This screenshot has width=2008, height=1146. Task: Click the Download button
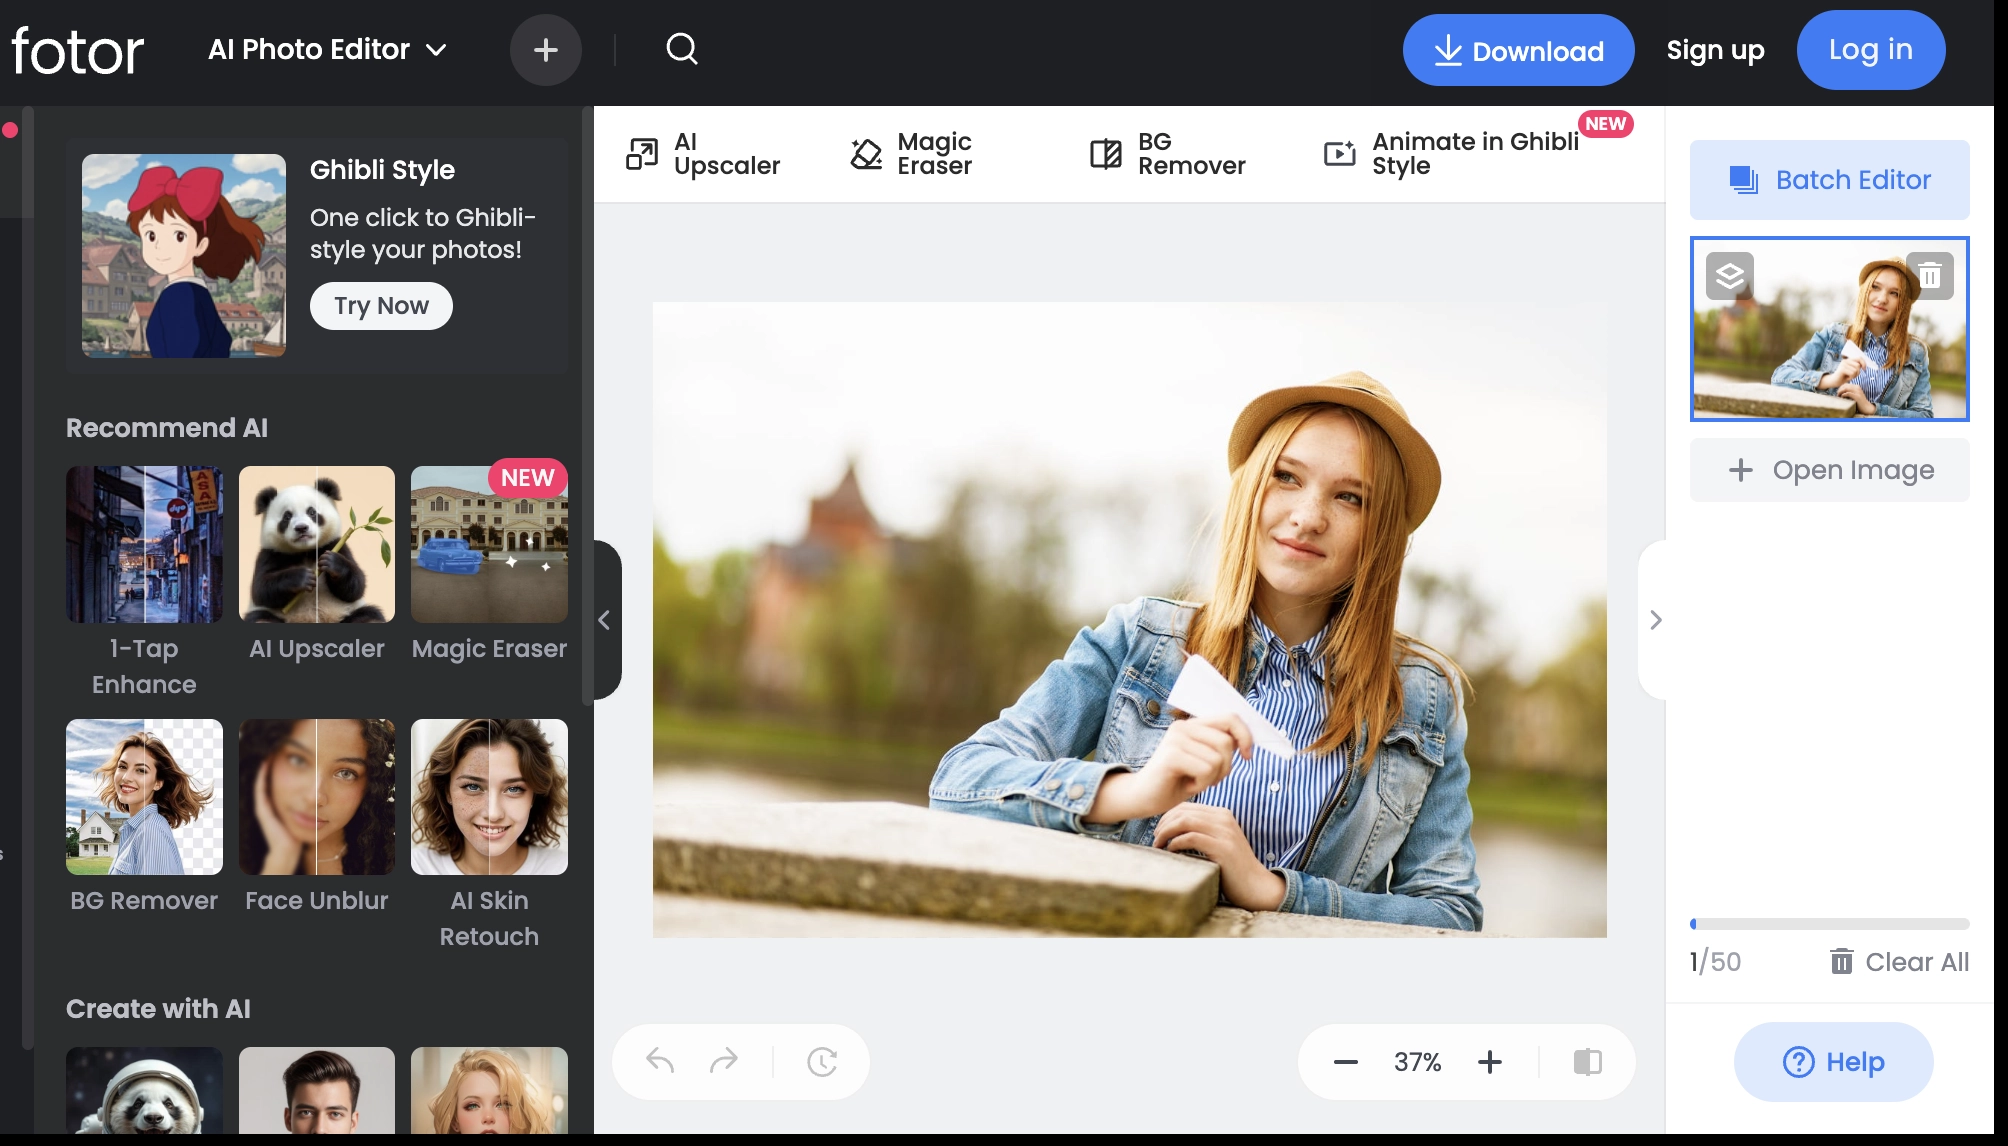click(1518, 50)
